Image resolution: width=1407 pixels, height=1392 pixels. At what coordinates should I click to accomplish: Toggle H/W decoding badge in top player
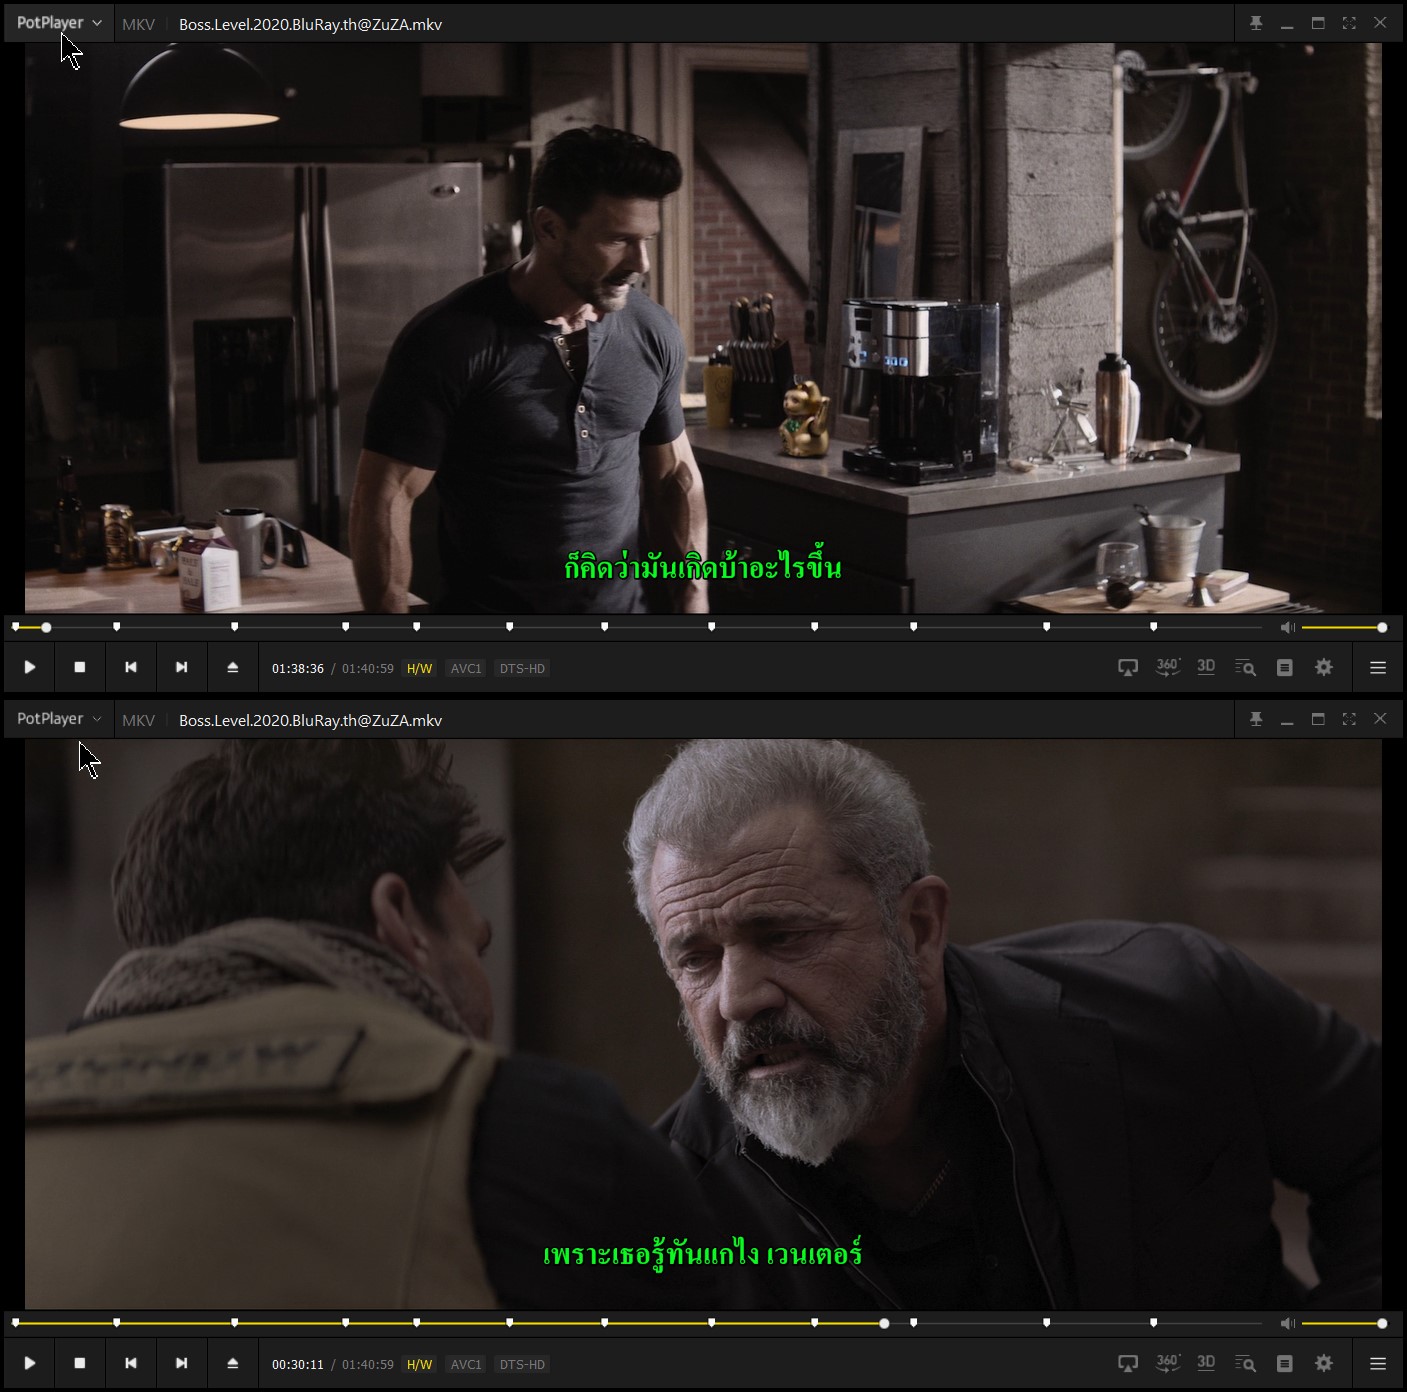(420, 668)
